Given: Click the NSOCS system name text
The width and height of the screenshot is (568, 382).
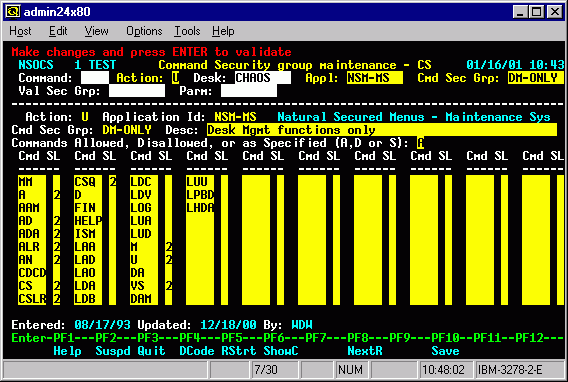Looking at the screenshot, I should [36, 65].
